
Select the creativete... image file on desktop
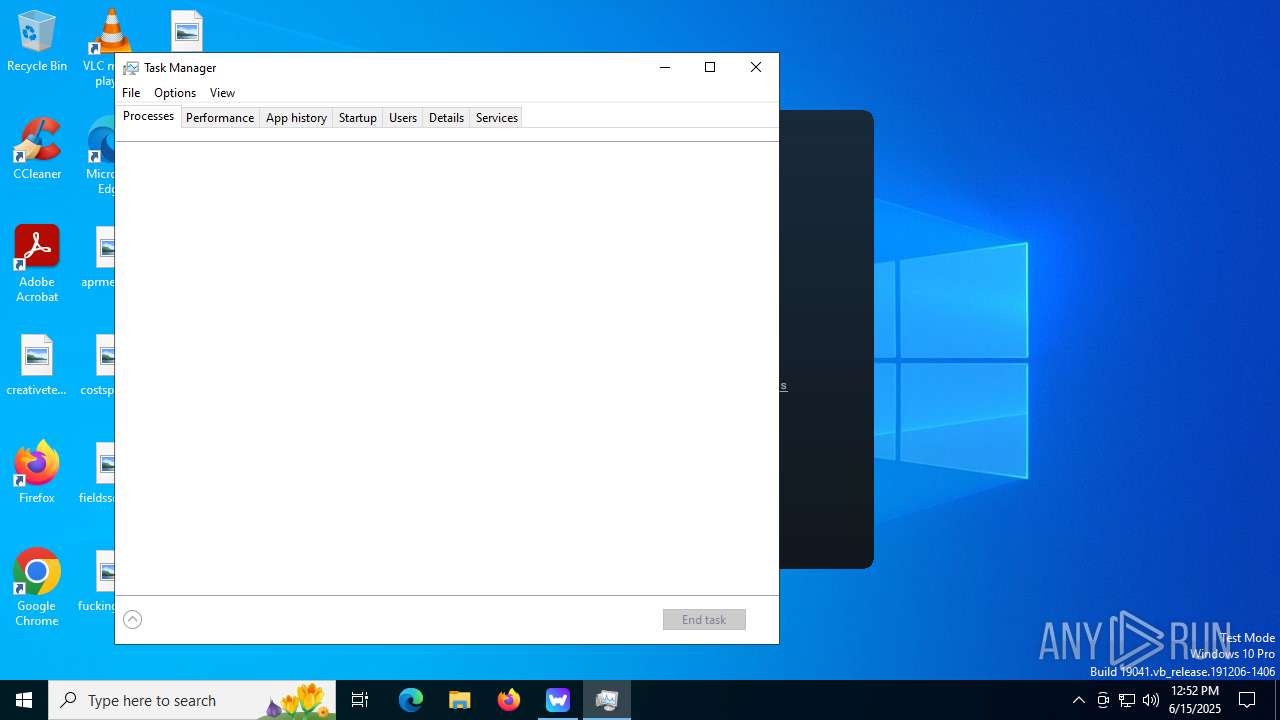click(37, 365)
